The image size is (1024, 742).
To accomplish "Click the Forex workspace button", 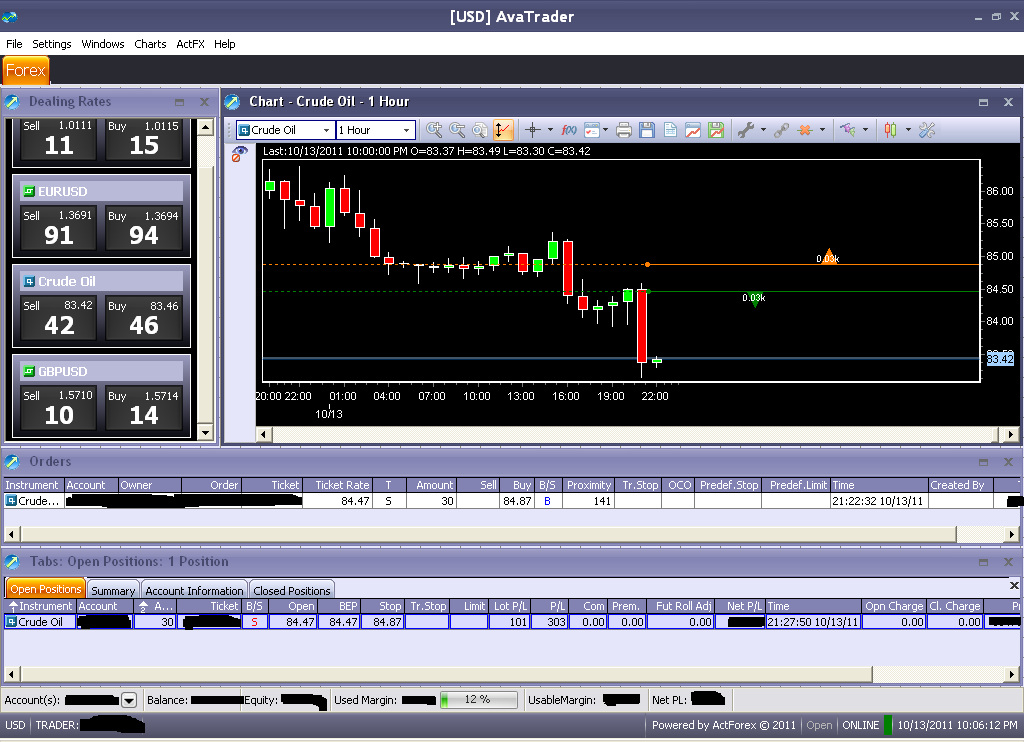I will coord(25,70).
